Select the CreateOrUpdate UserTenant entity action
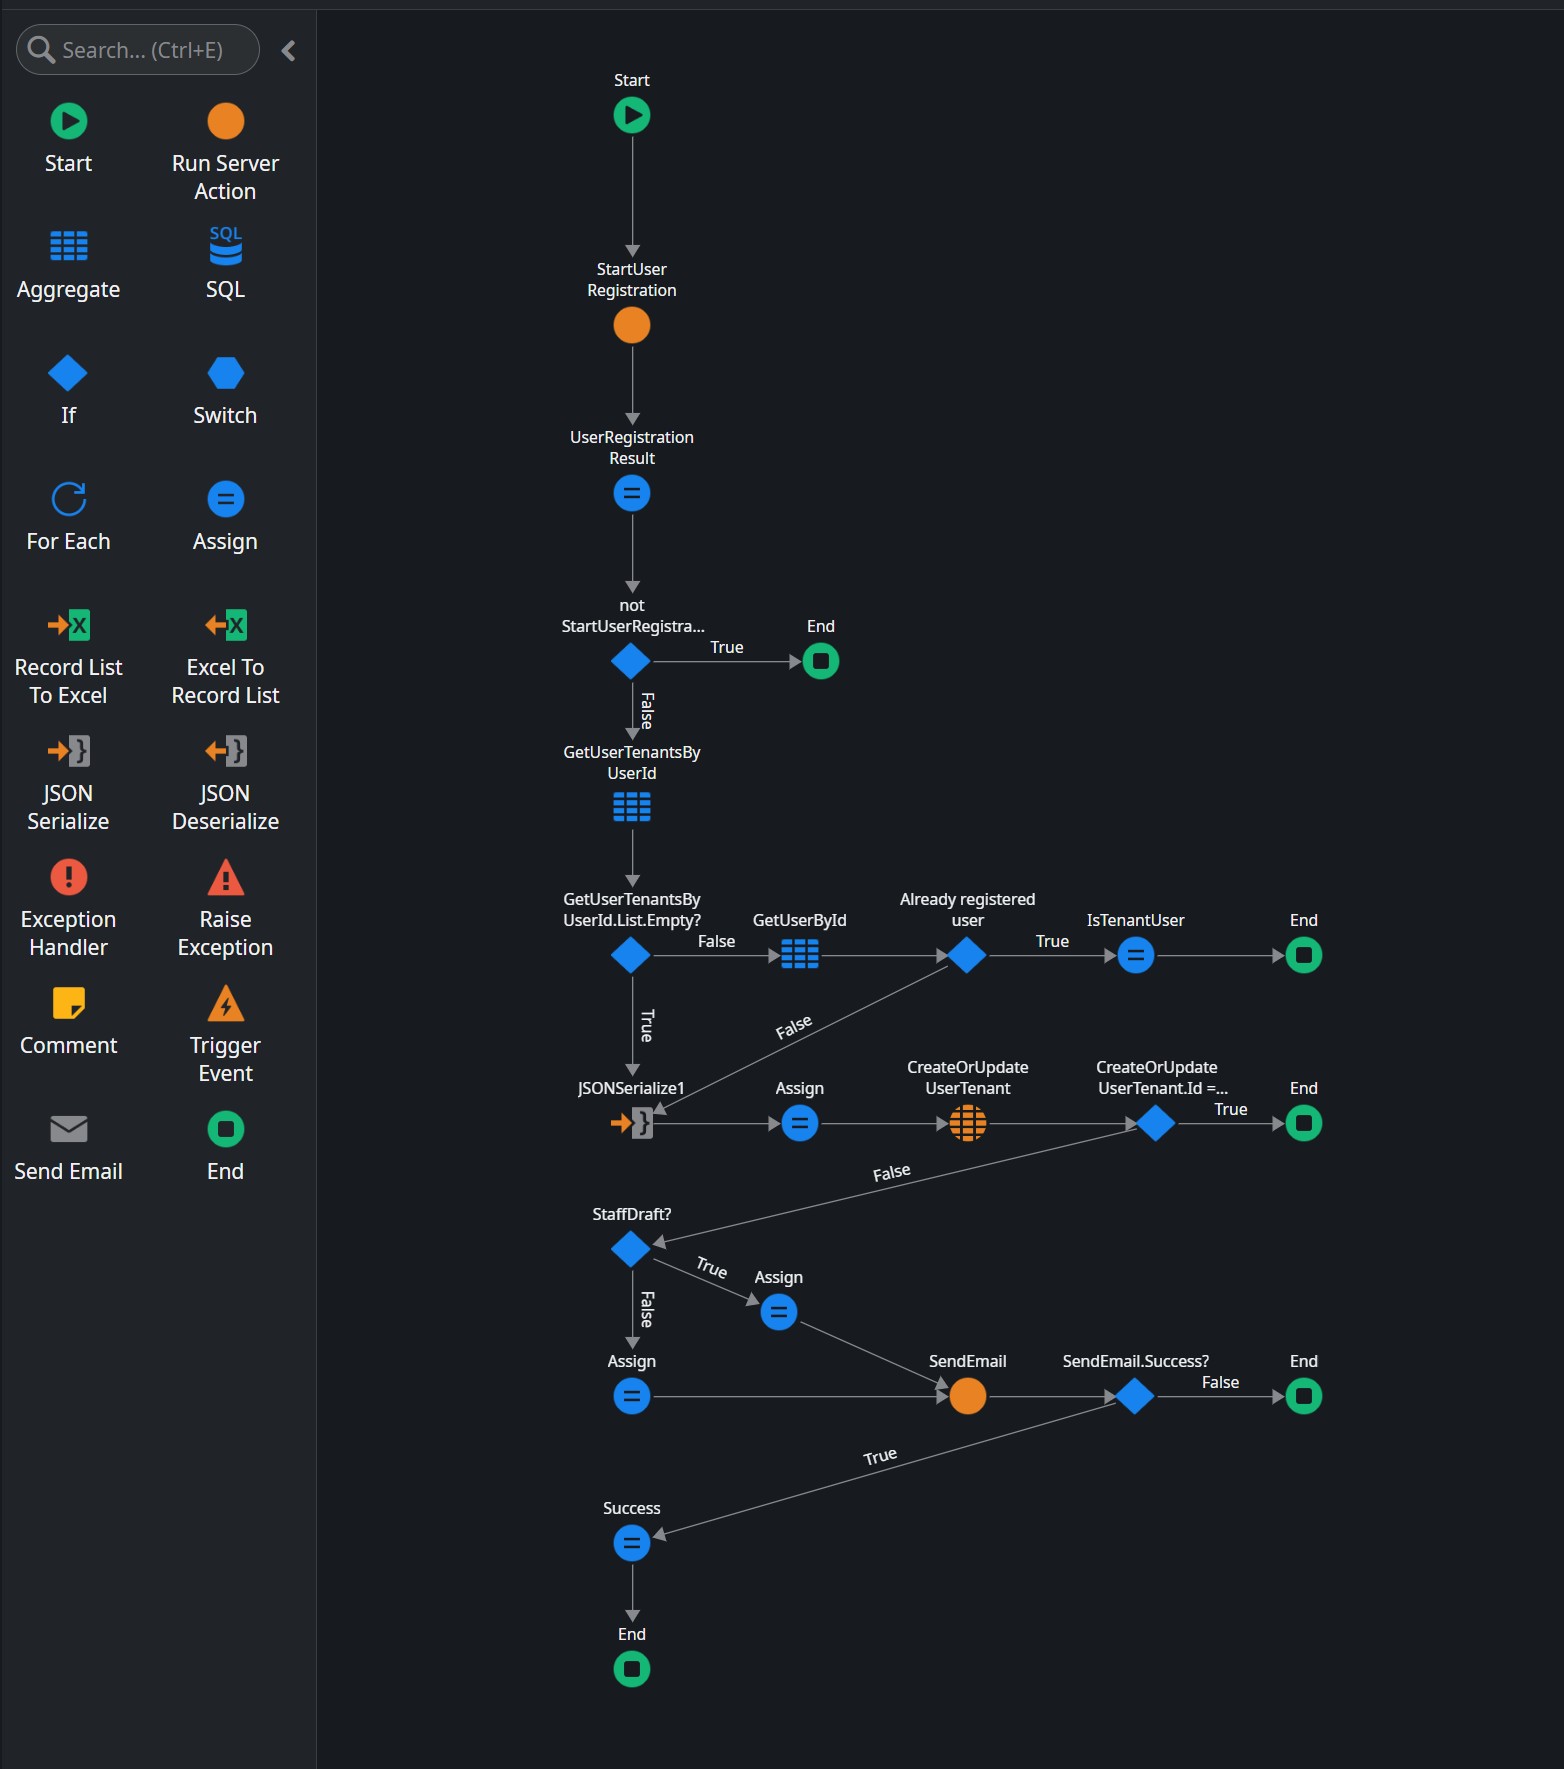The width and height of the screenshot is (1564, 1769). (x=968, y=1124)
